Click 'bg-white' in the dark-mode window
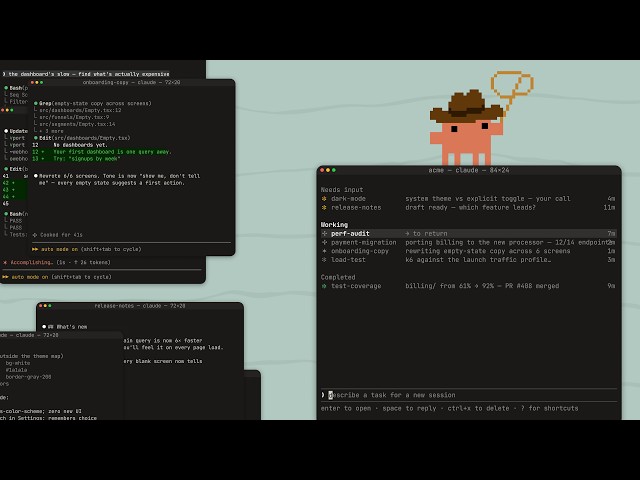This screenshot has height=480, width=640. [x=18, y=363]
